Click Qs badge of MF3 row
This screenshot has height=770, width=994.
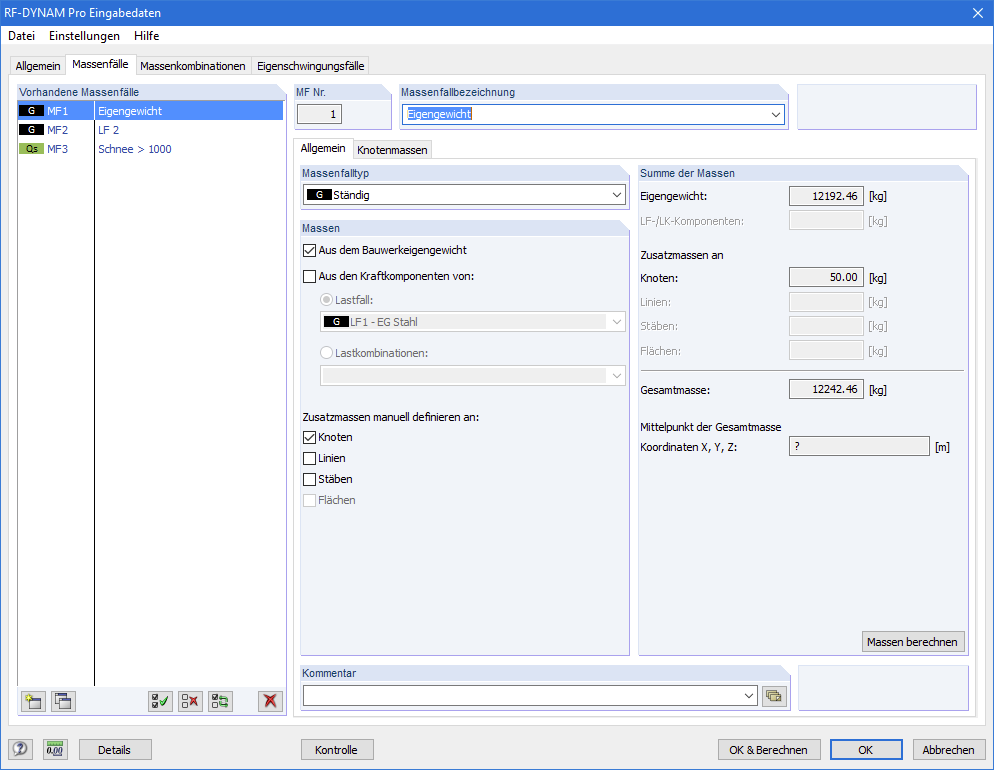31,149
